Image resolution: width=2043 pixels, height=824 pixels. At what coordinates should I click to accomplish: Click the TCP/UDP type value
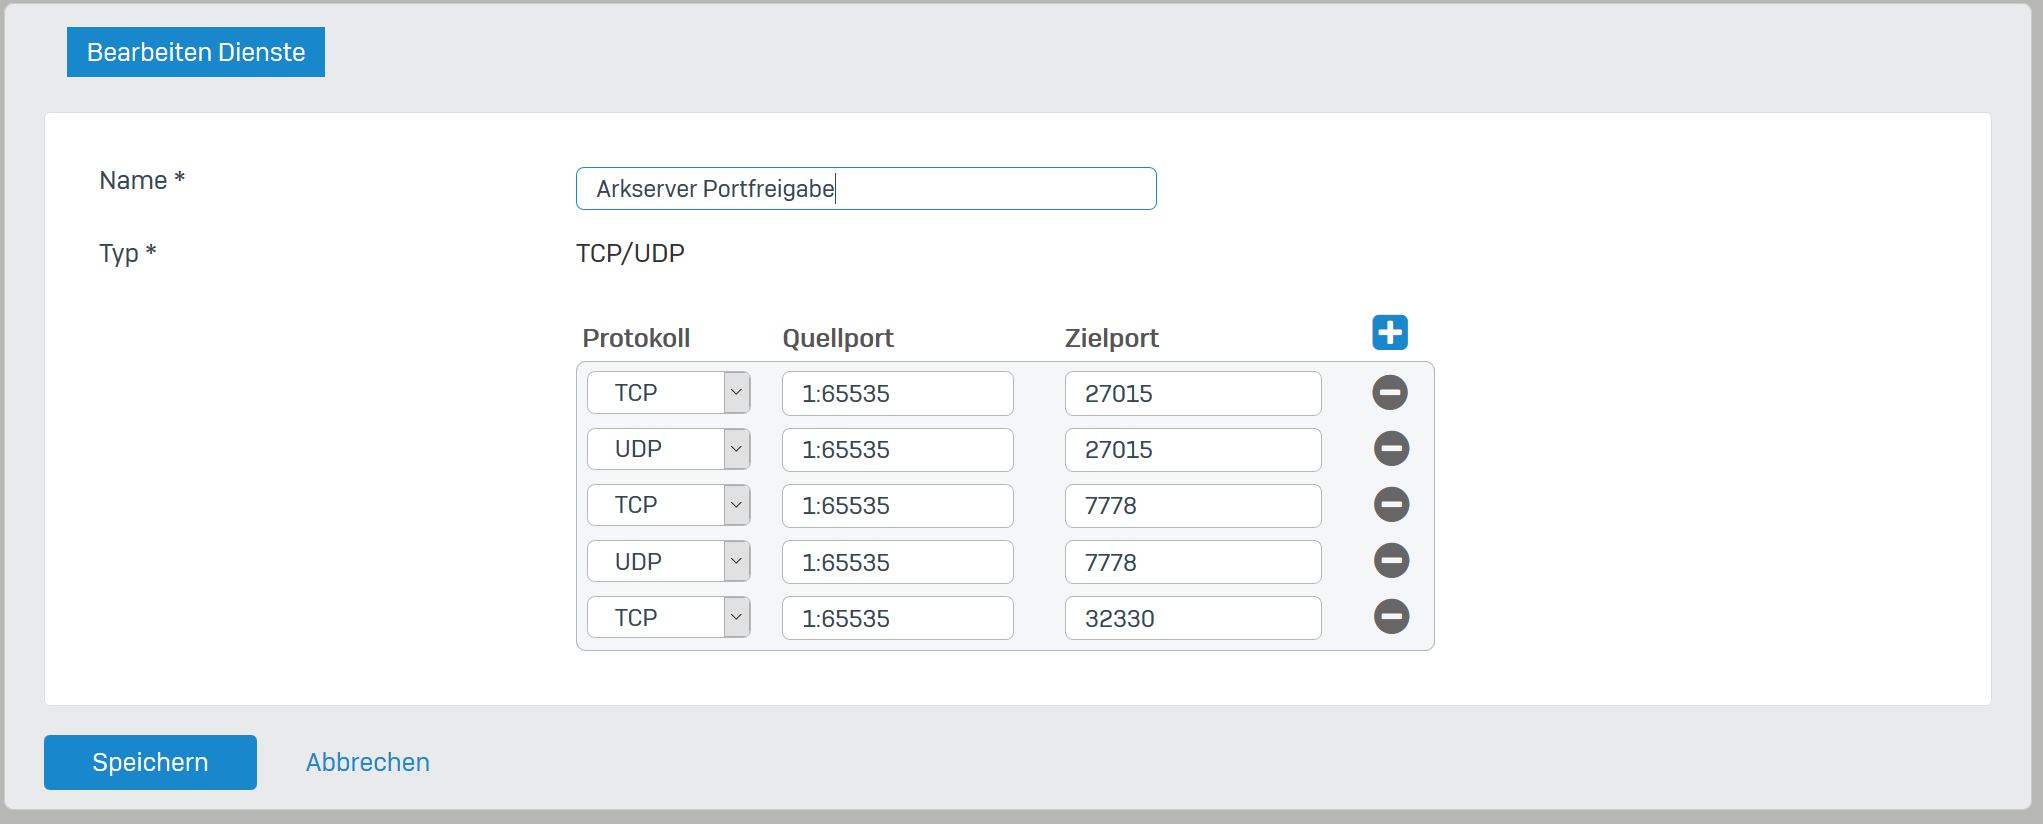point(630,253)
